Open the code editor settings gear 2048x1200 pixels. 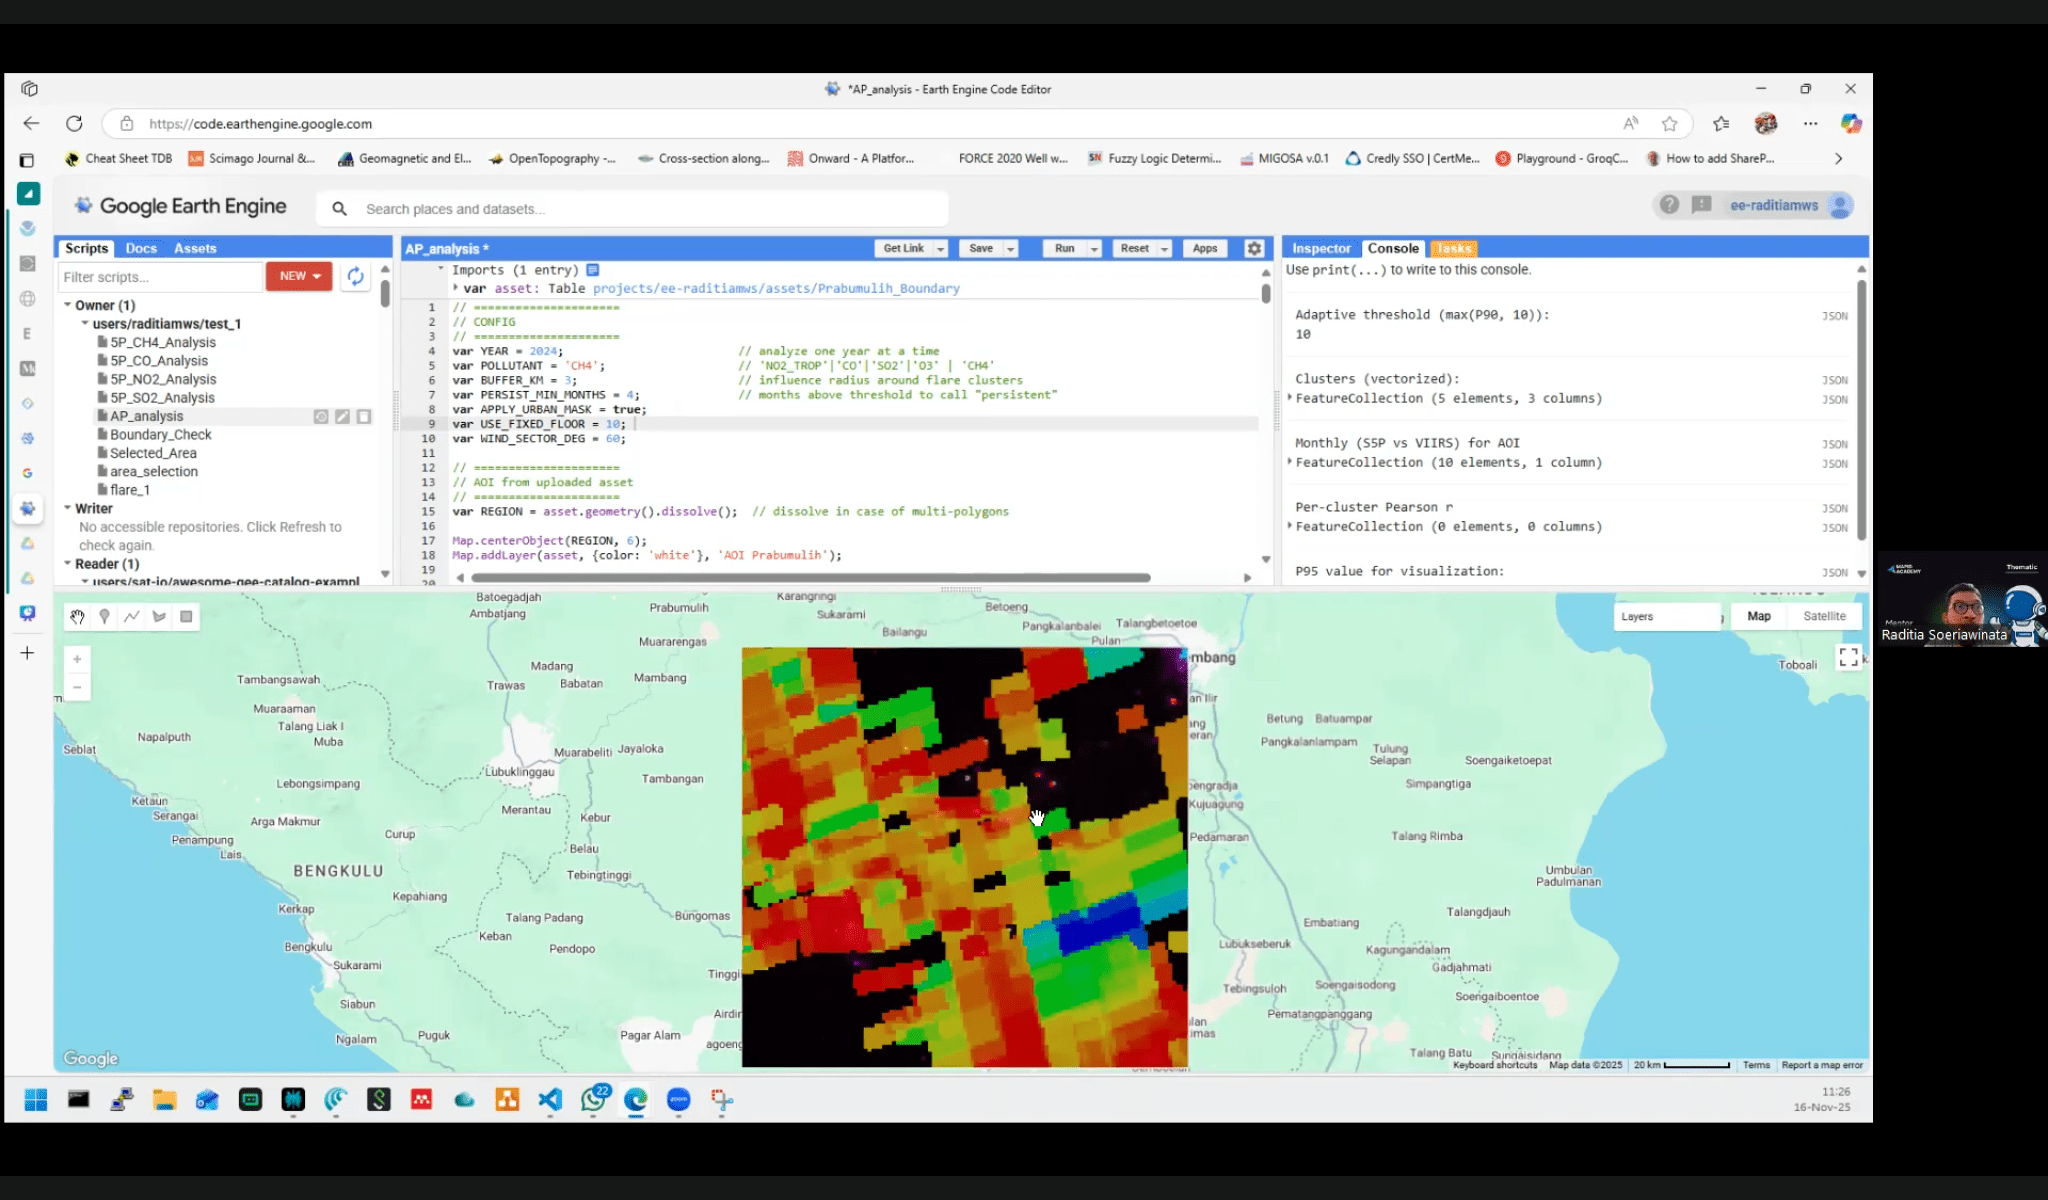pos(1254,248)
